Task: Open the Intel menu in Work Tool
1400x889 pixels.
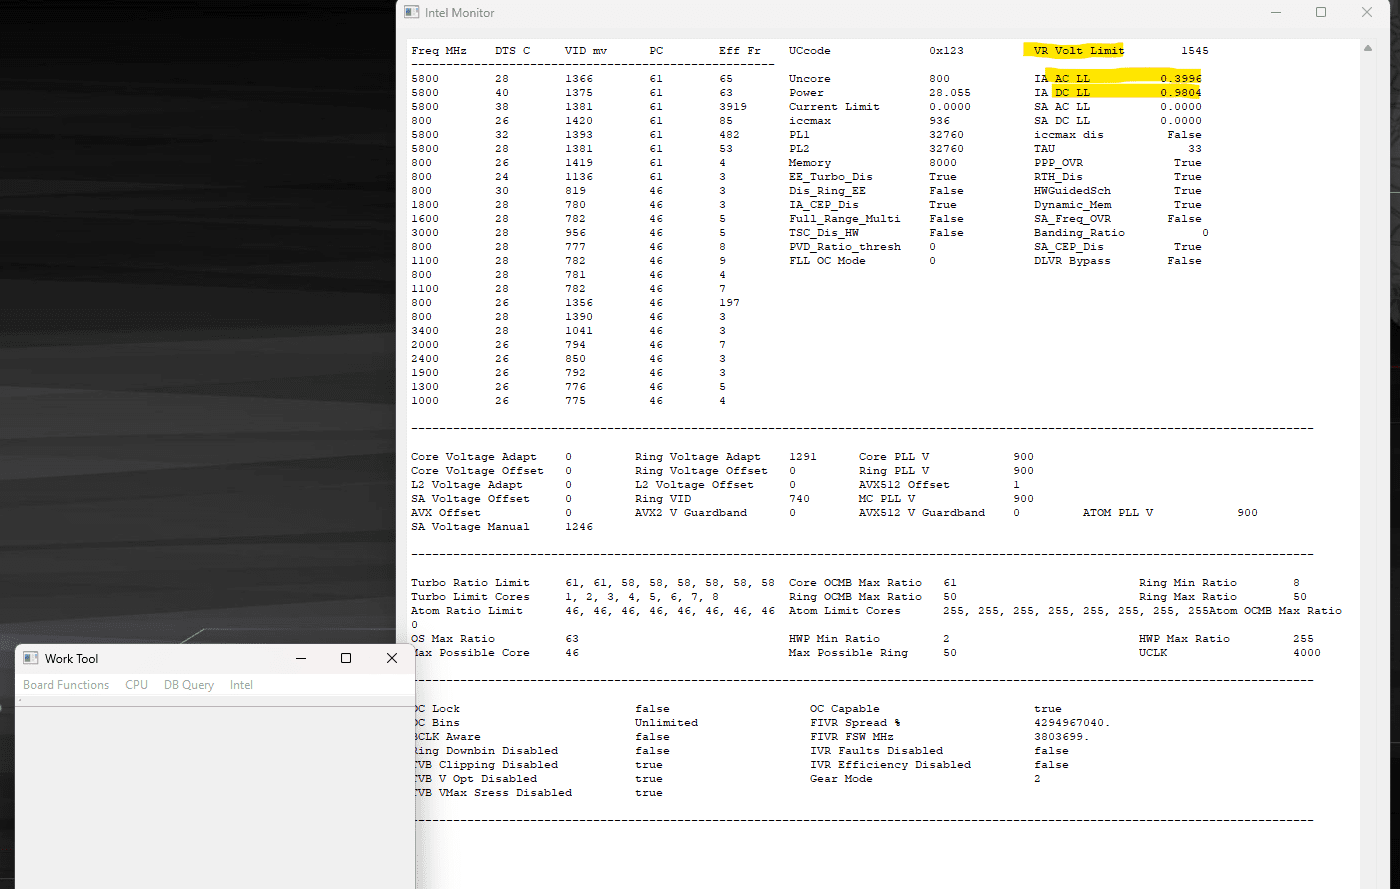Action: point(241,685)
